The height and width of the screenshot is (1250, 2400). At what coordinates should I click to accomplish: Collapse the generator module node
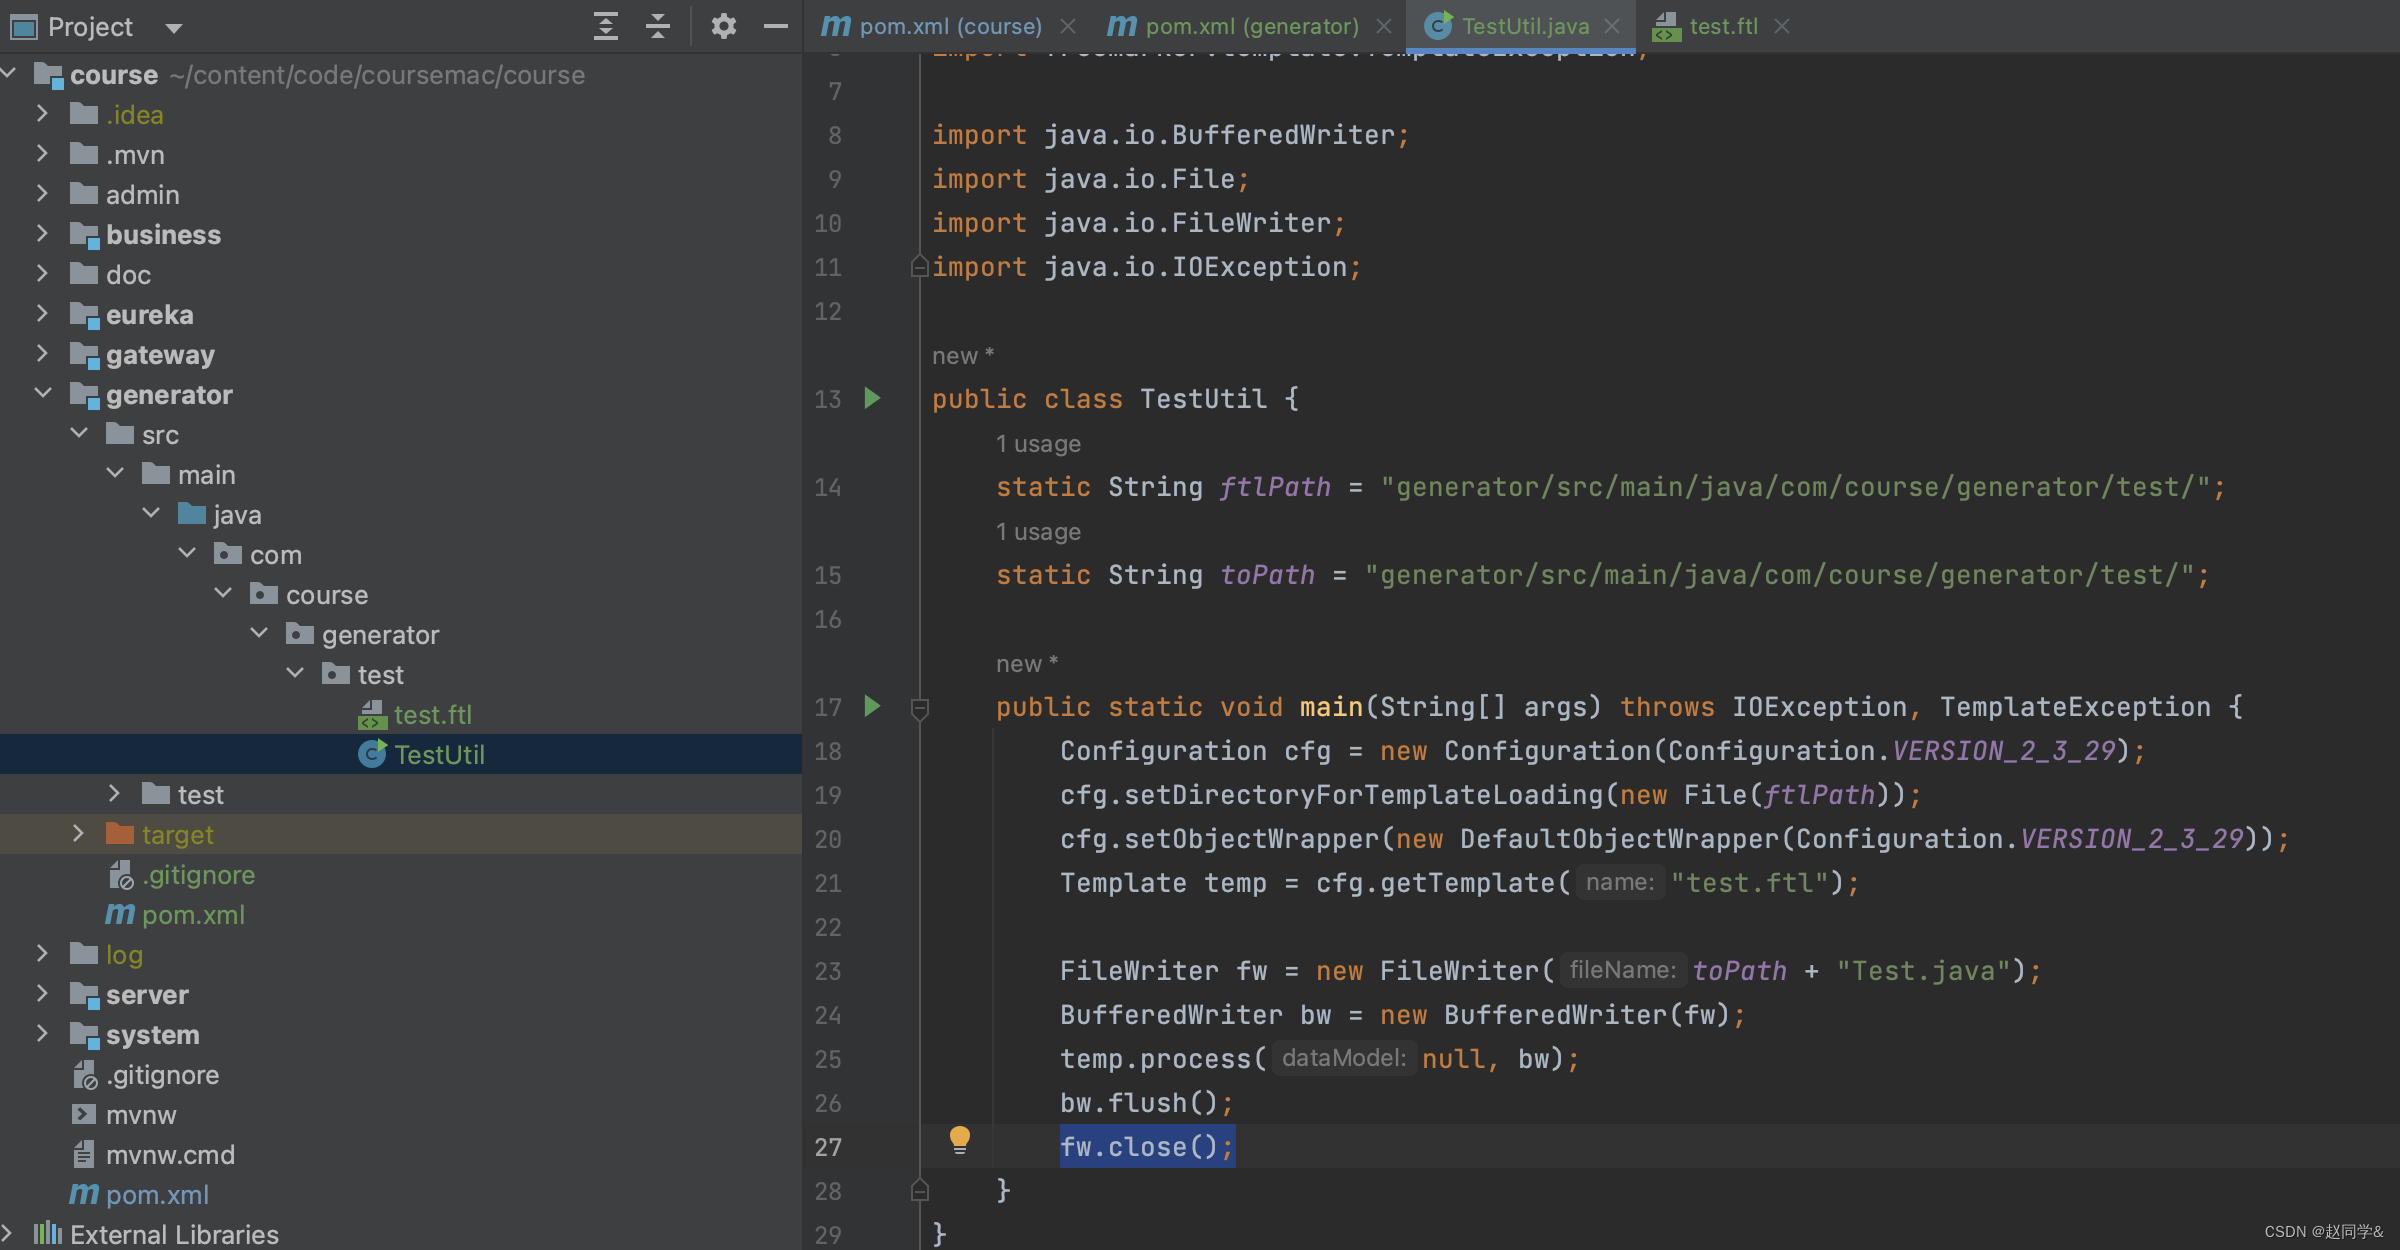43,394
